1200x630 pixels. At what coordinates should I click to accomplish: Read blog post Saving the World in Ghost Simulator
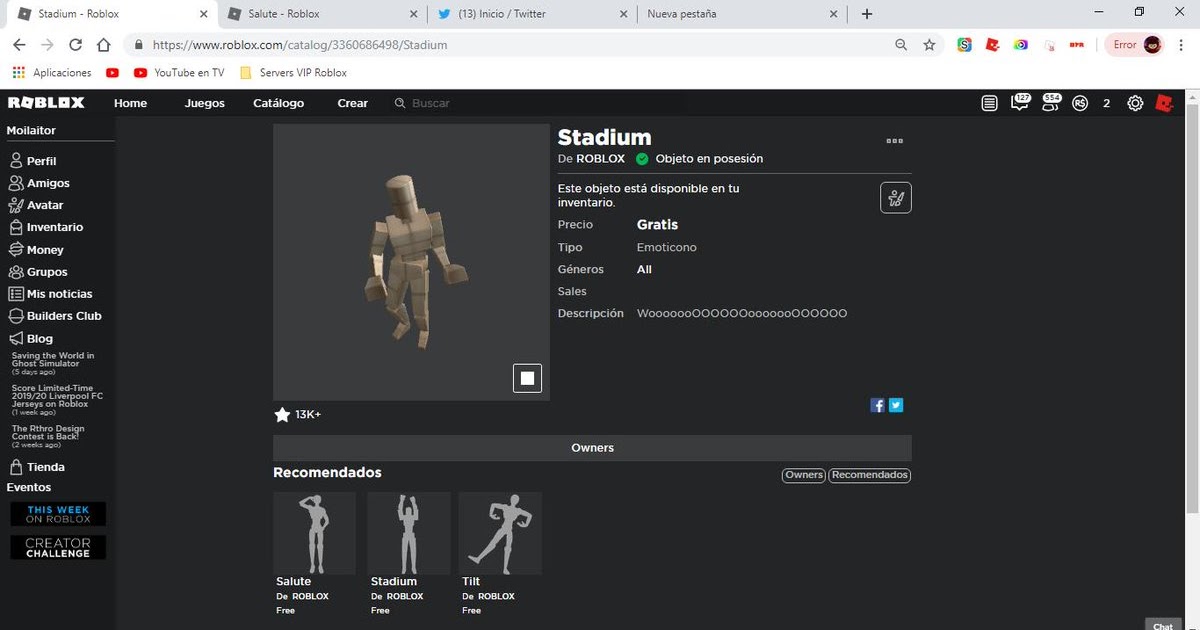pos(53,363)
